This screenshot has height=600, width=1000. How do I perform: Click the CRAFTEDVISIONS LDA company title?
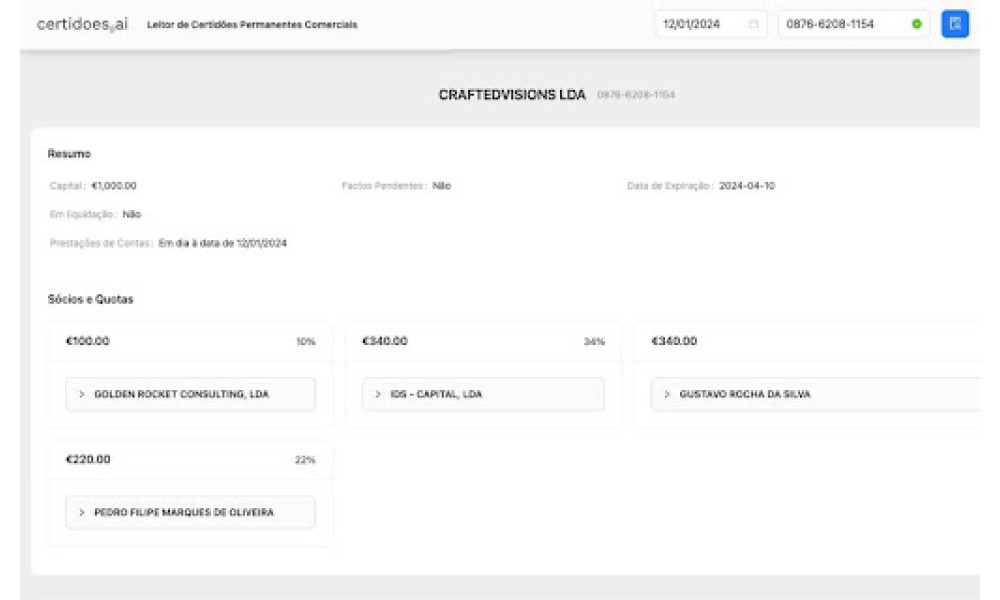point(511,95)
